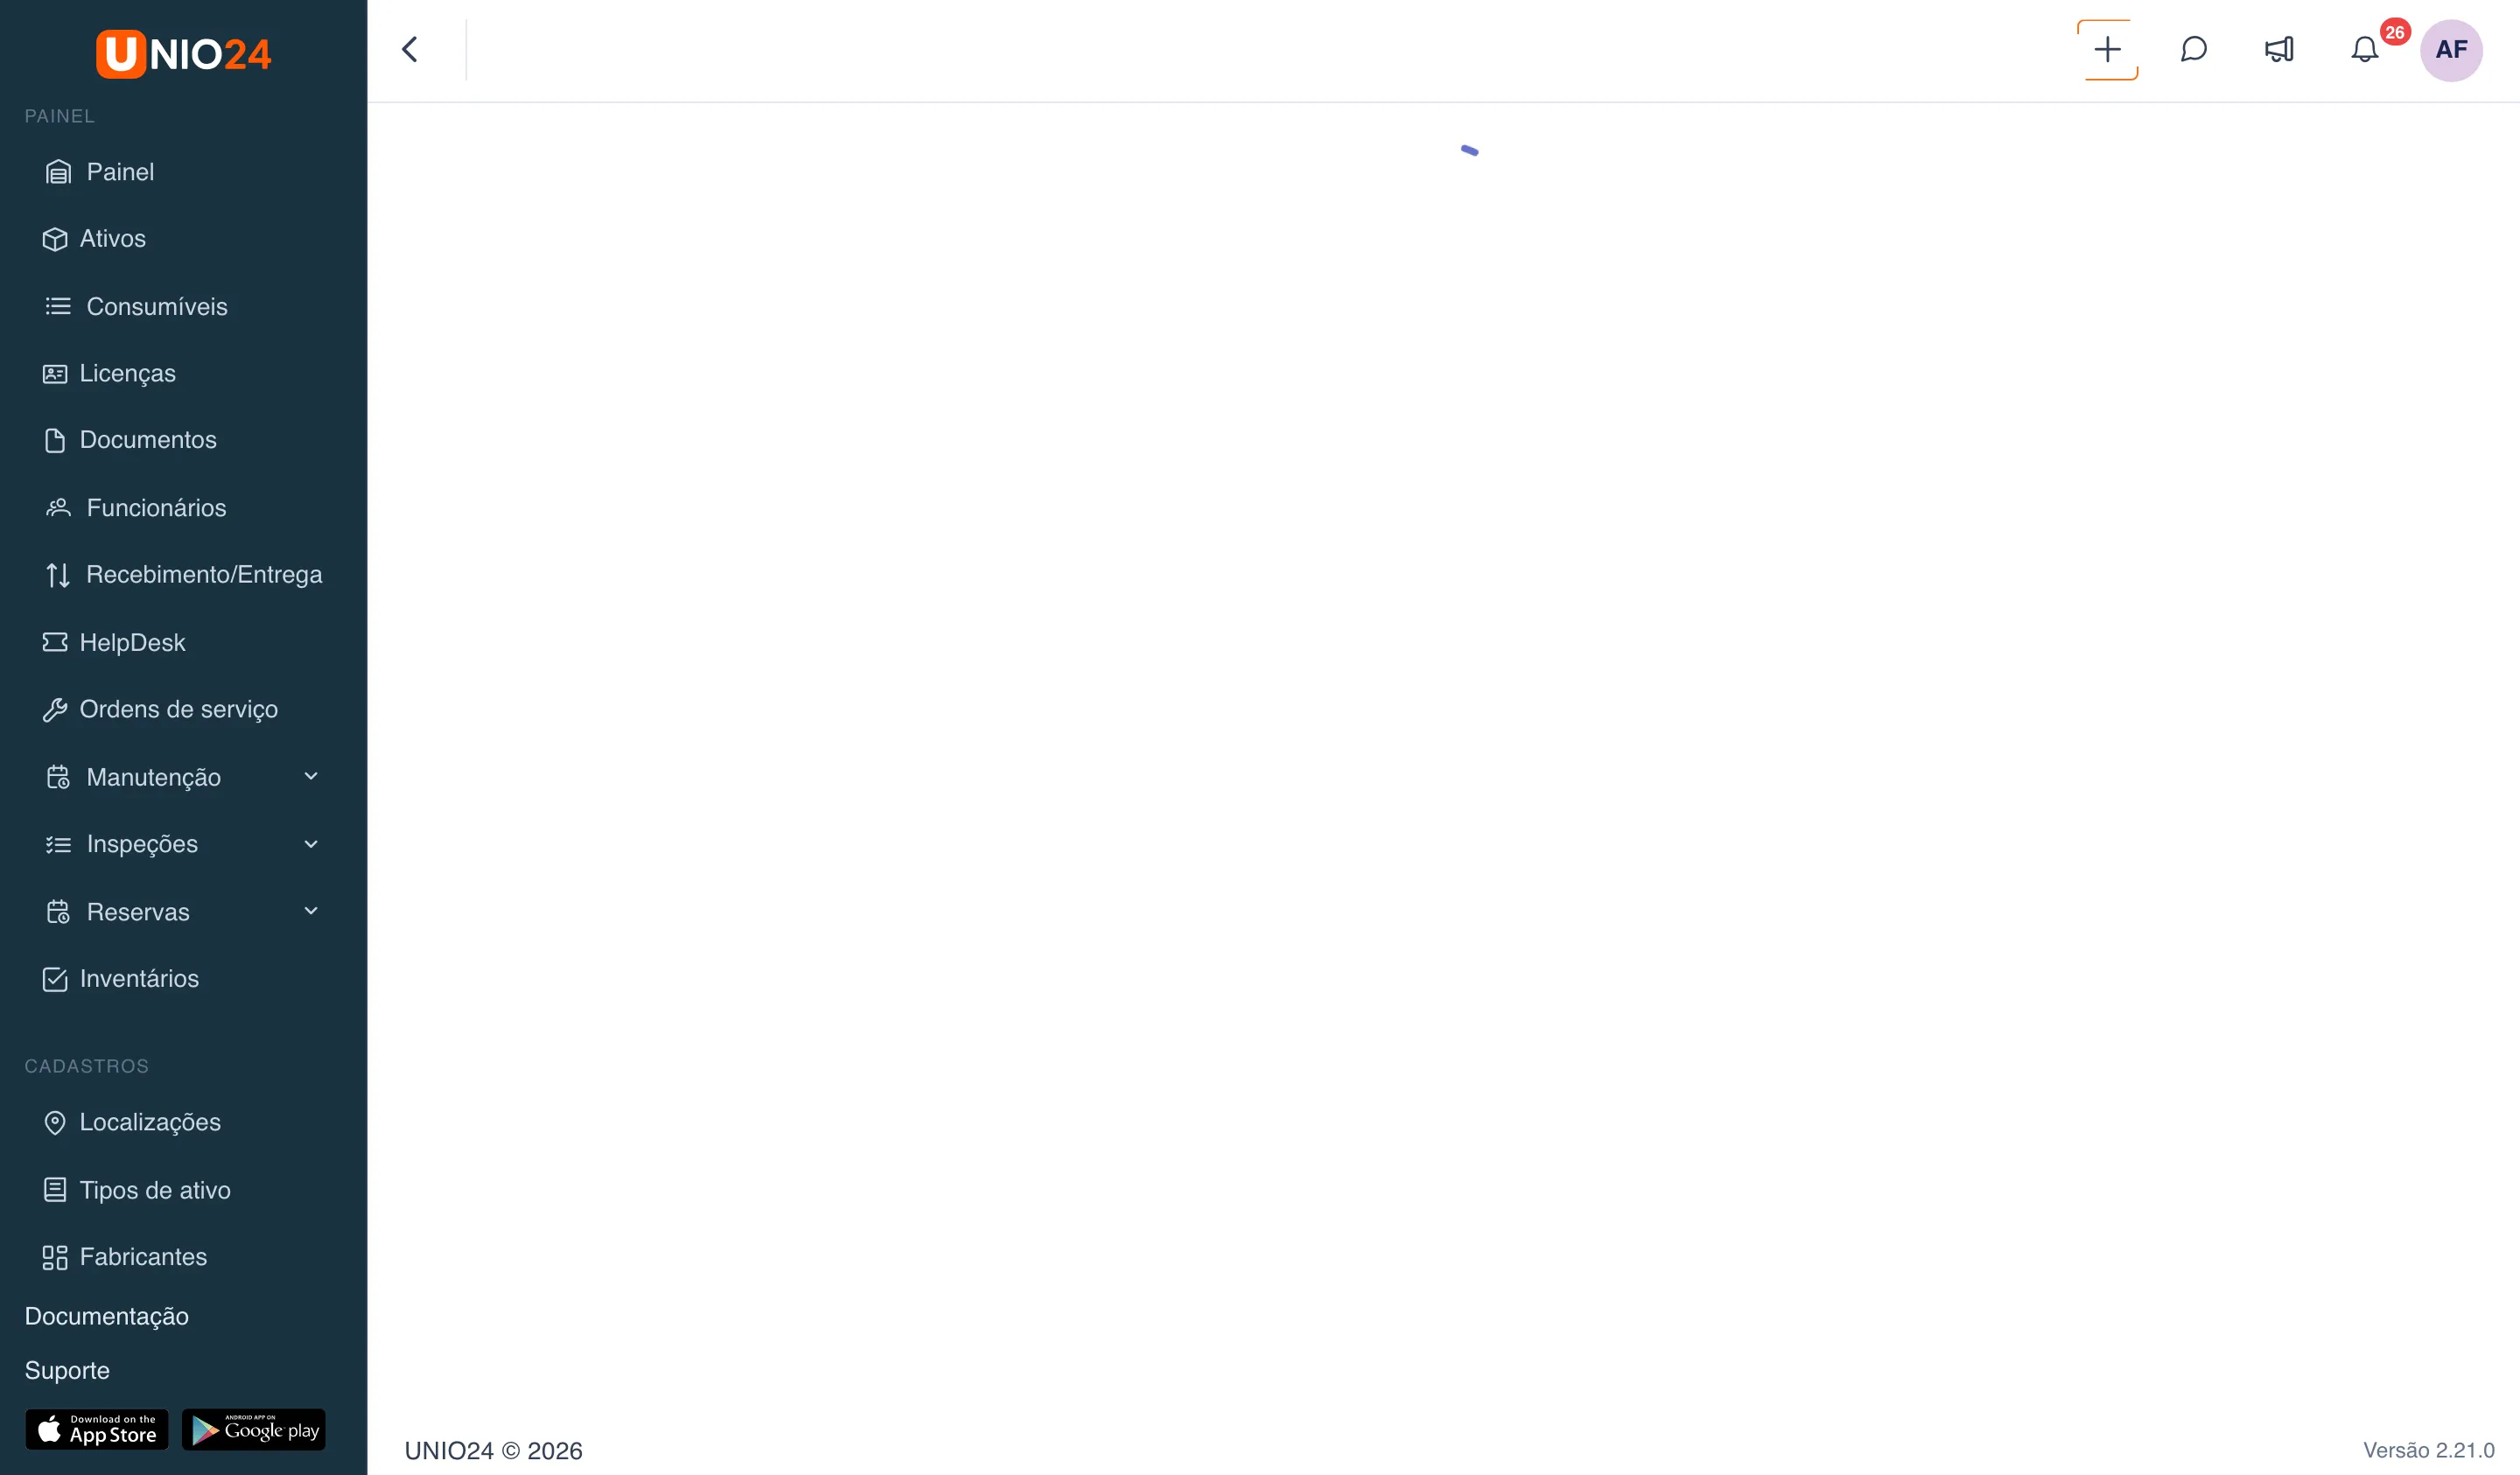This screenshot has width=2520, height=1475.
Task: Click the App Store download badge
Action: [x=97, y=1429]
